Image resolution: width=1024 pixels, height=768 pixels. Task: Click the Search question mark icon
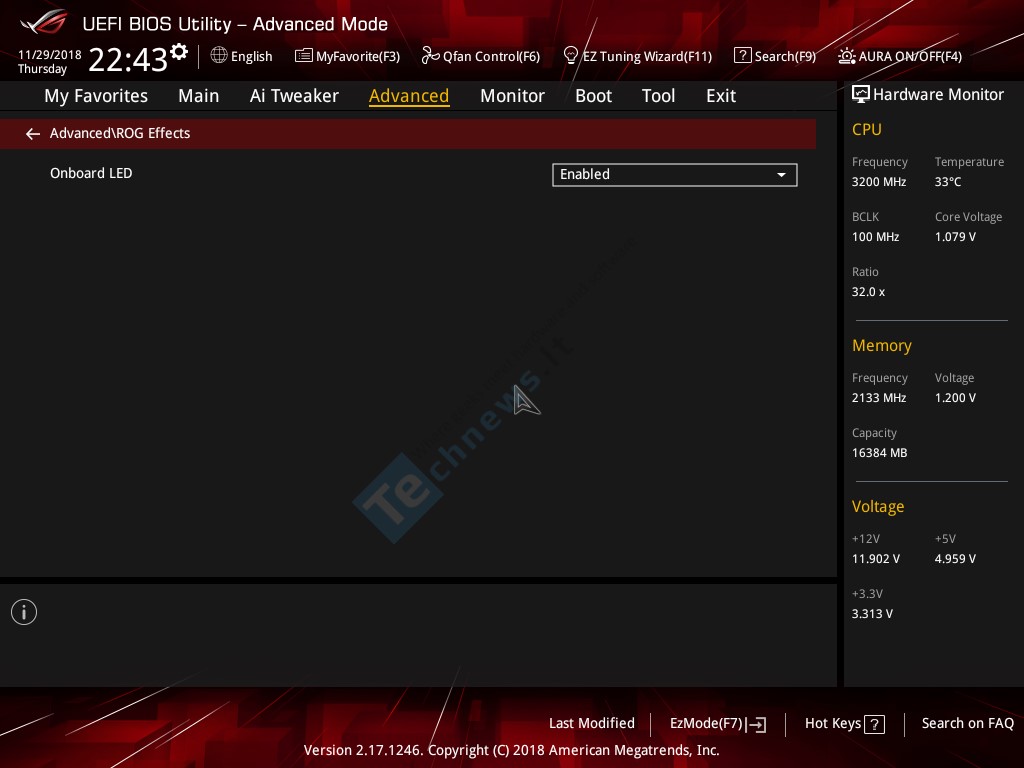743,56
